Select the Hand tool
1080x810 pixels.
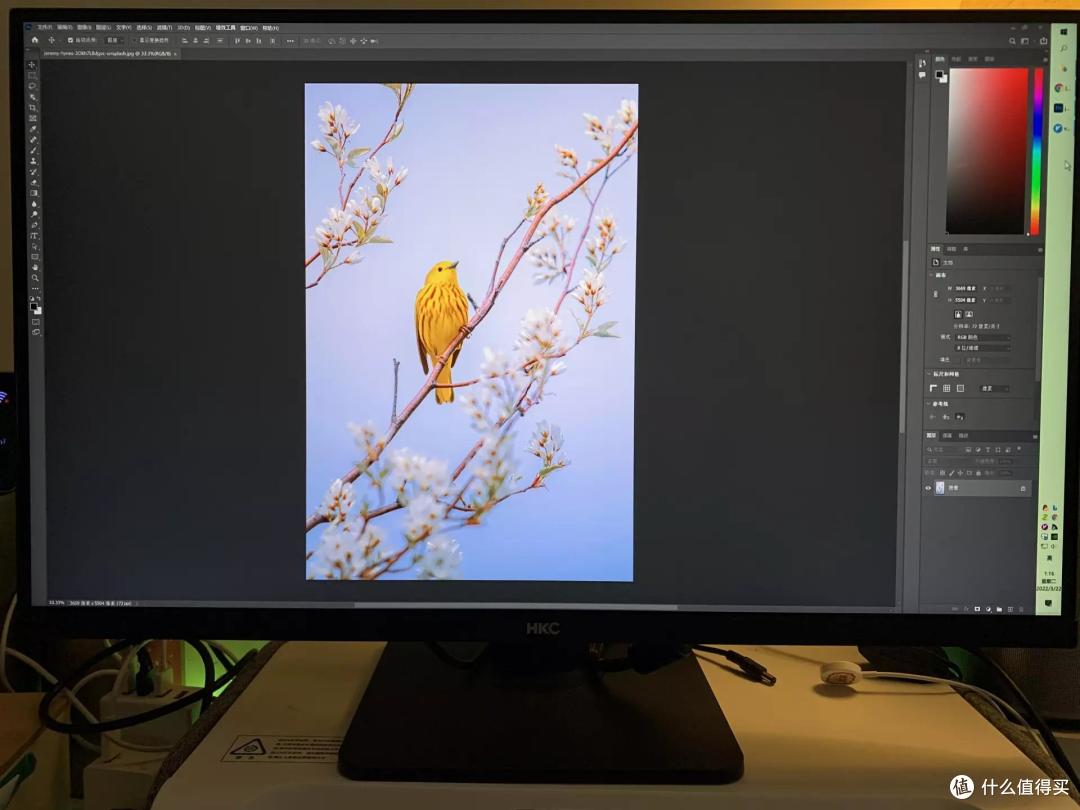[34, 267]
